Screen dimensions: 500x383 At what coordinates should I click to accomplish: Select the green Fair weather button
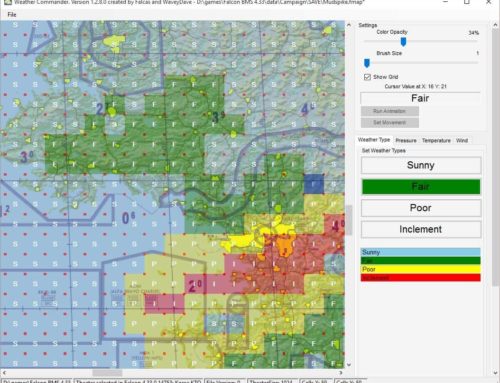[x=421, y=186]
